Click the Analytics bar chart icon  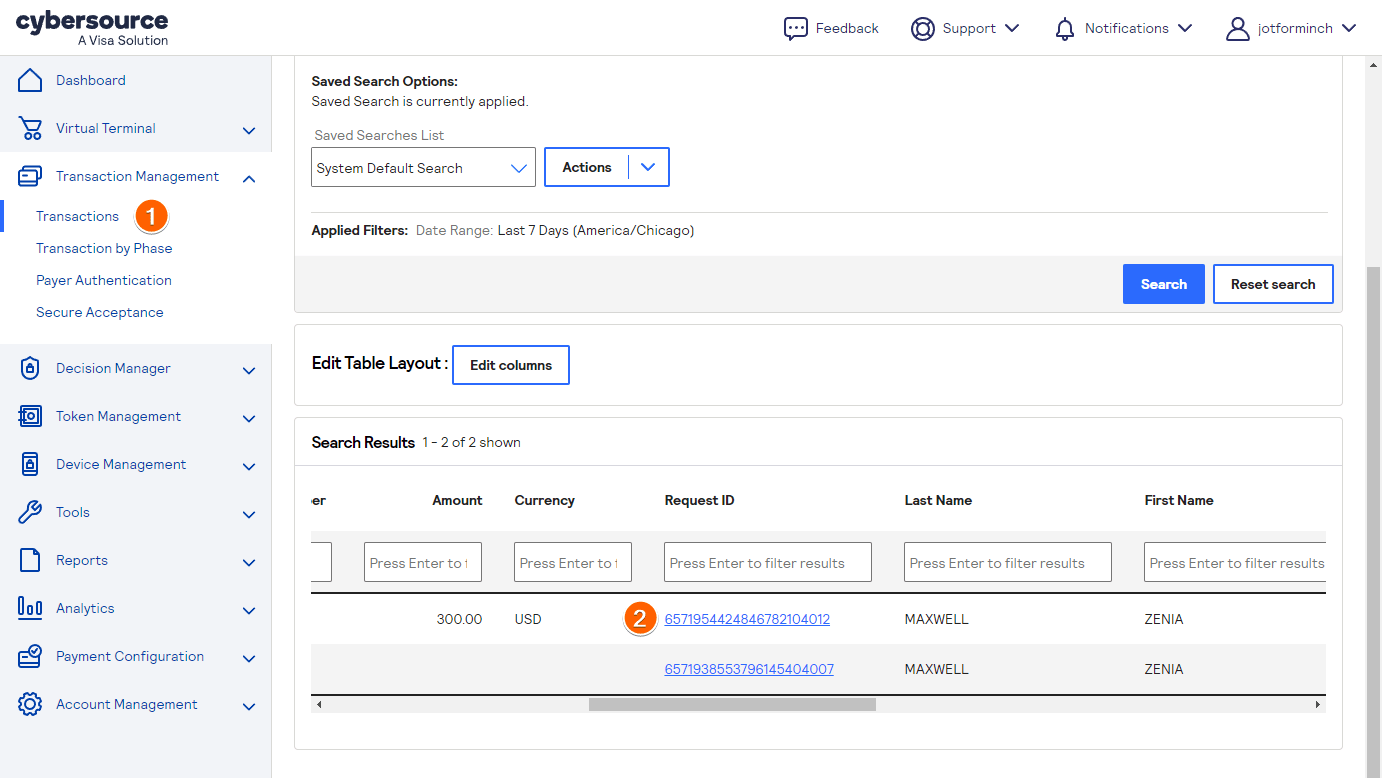point(30,608)
